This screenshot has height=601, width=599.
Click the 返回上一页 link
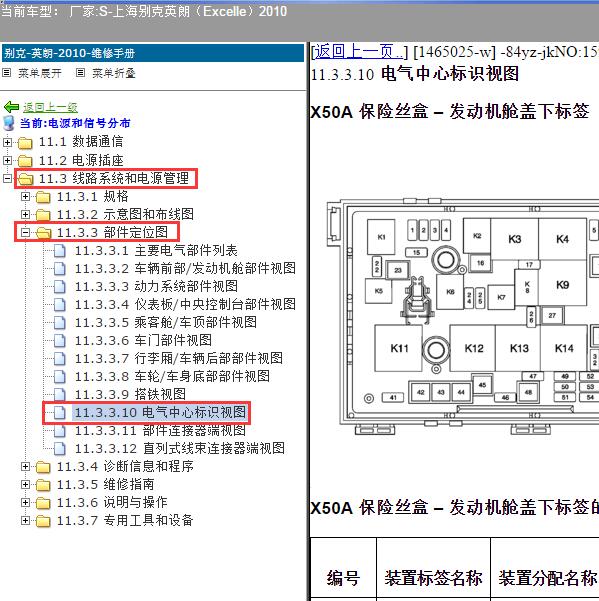point(359,51)
